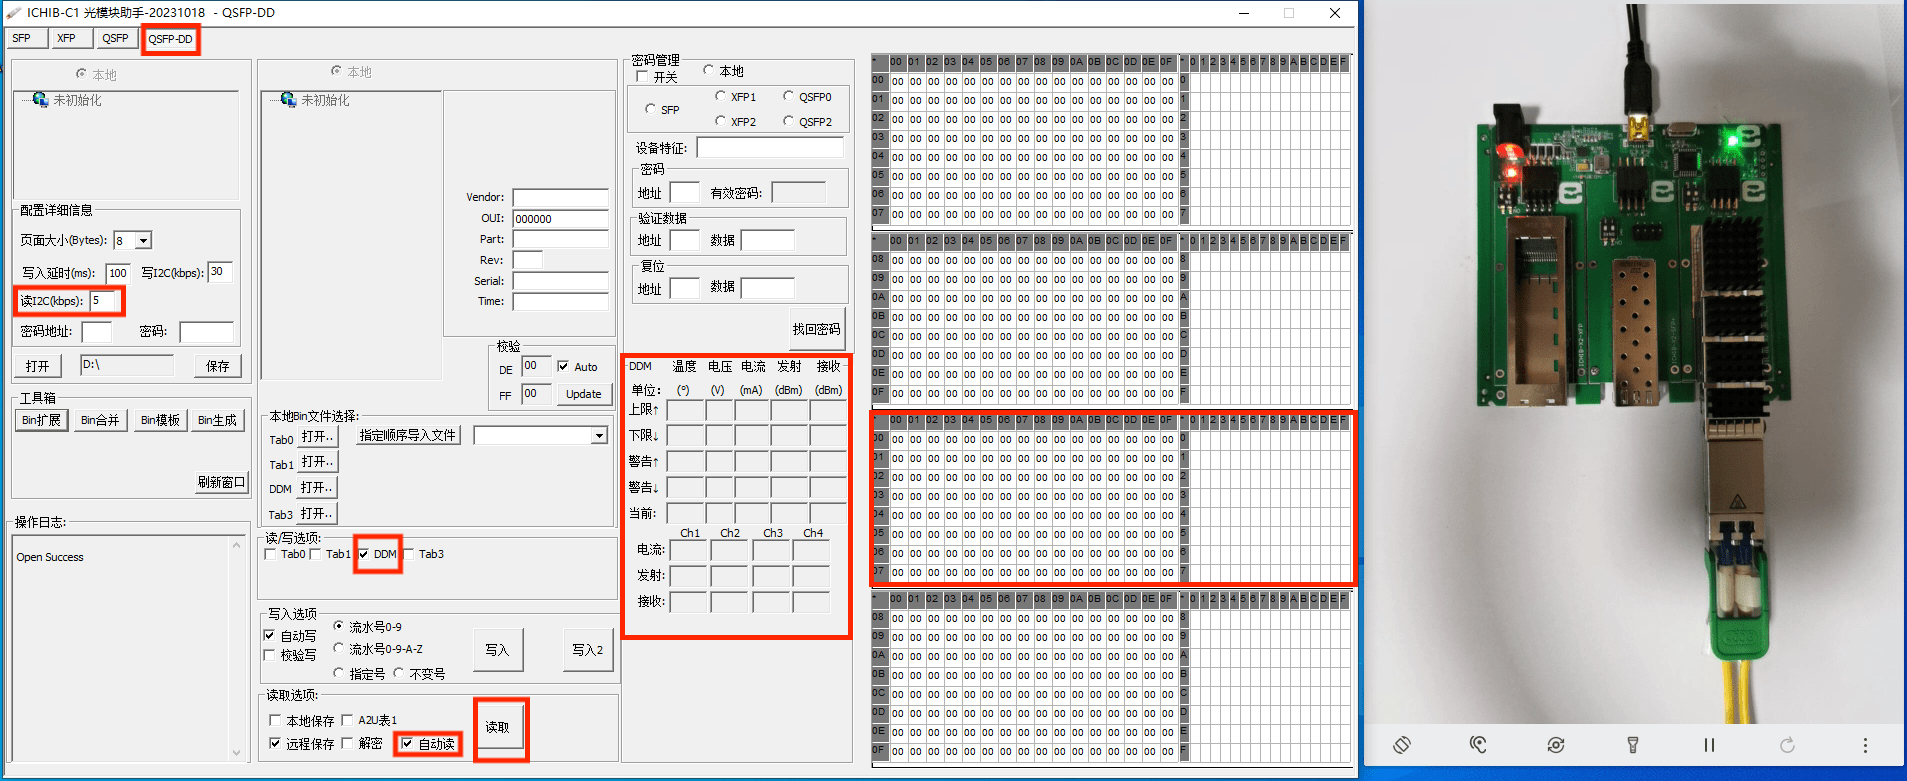The height and width of the screenshot is (781, 1907).
Task: Click the grayed refresh arrow icon
Action: (x=1787, y=745)
